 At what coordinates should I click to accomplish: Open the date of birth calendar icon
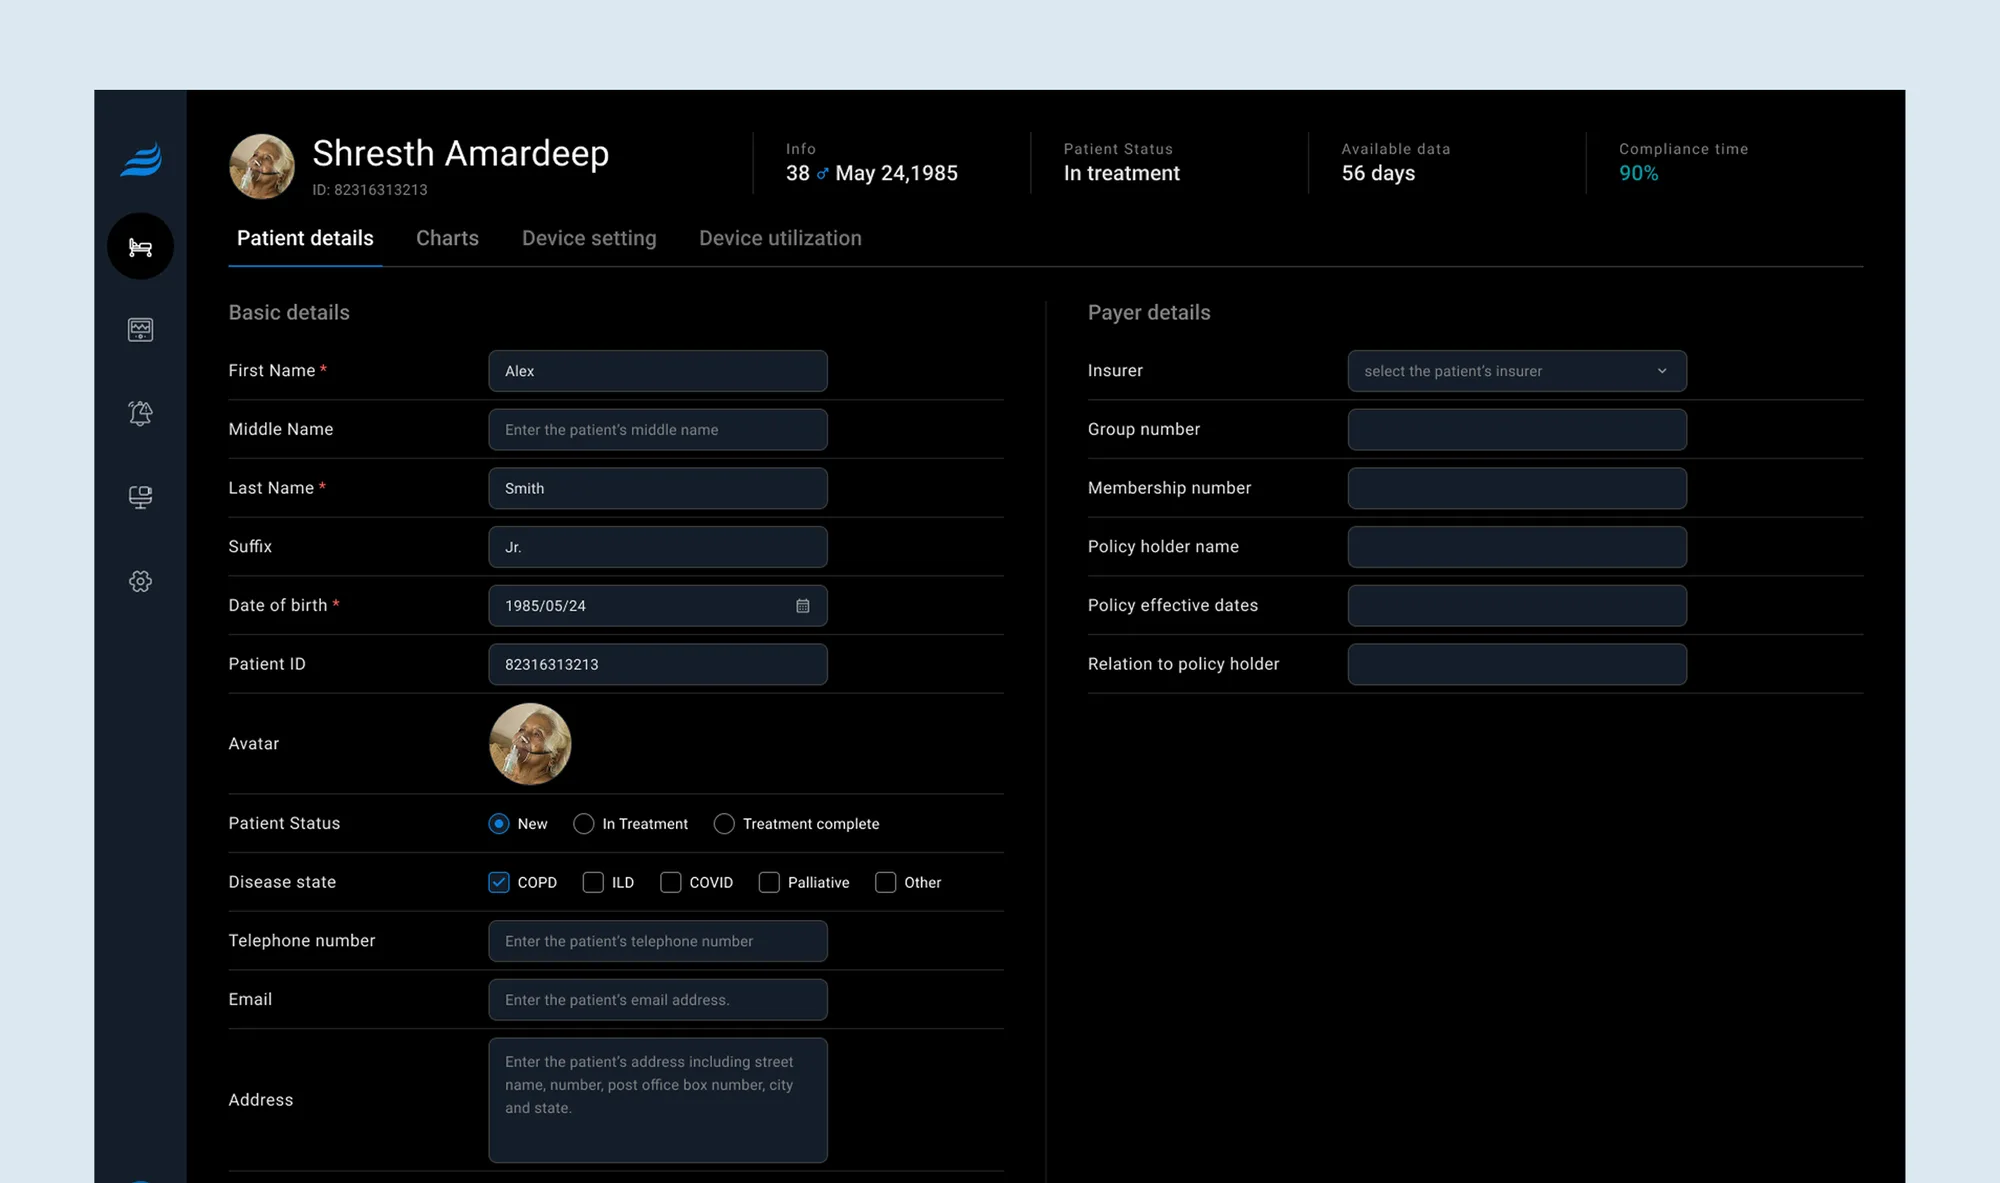[x=802, y=606]
